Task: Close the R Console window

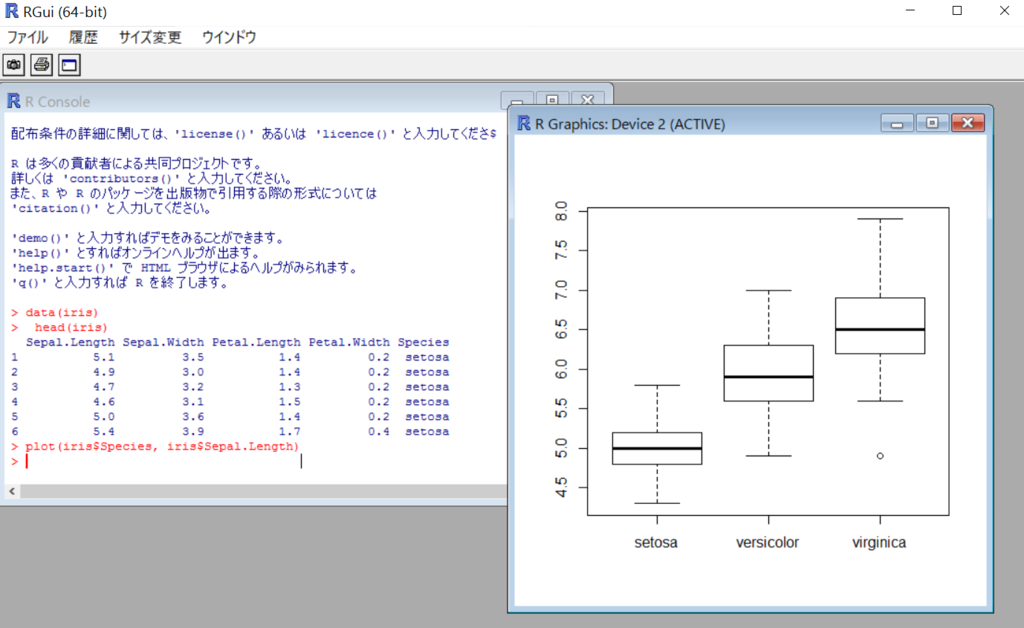Action: click(588, 100)
